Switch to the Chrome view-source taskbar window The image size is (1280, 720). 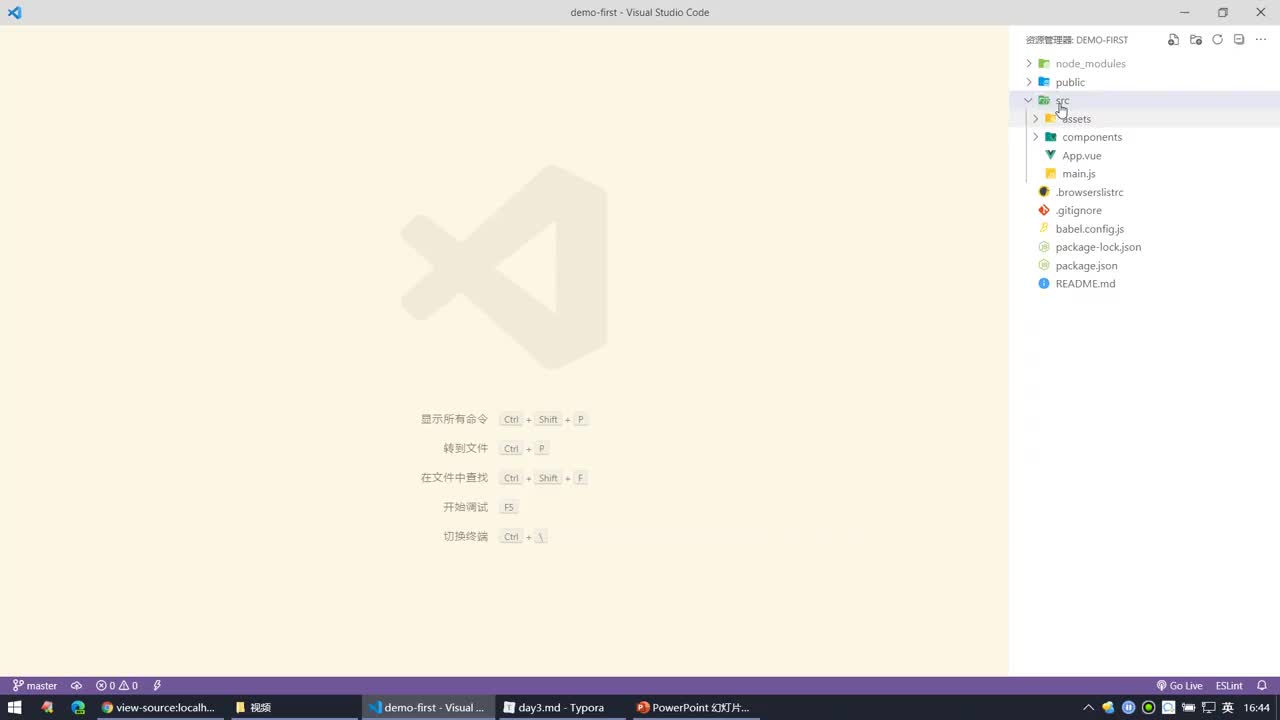(x=158, y=708)
